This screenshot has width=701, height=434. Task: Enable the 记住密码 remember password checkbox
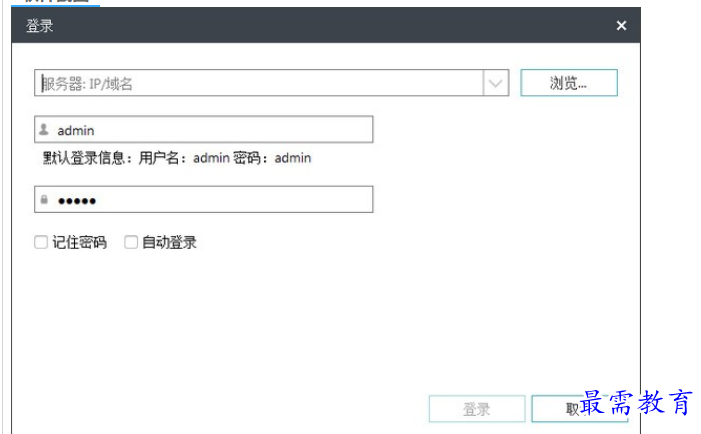41,242
